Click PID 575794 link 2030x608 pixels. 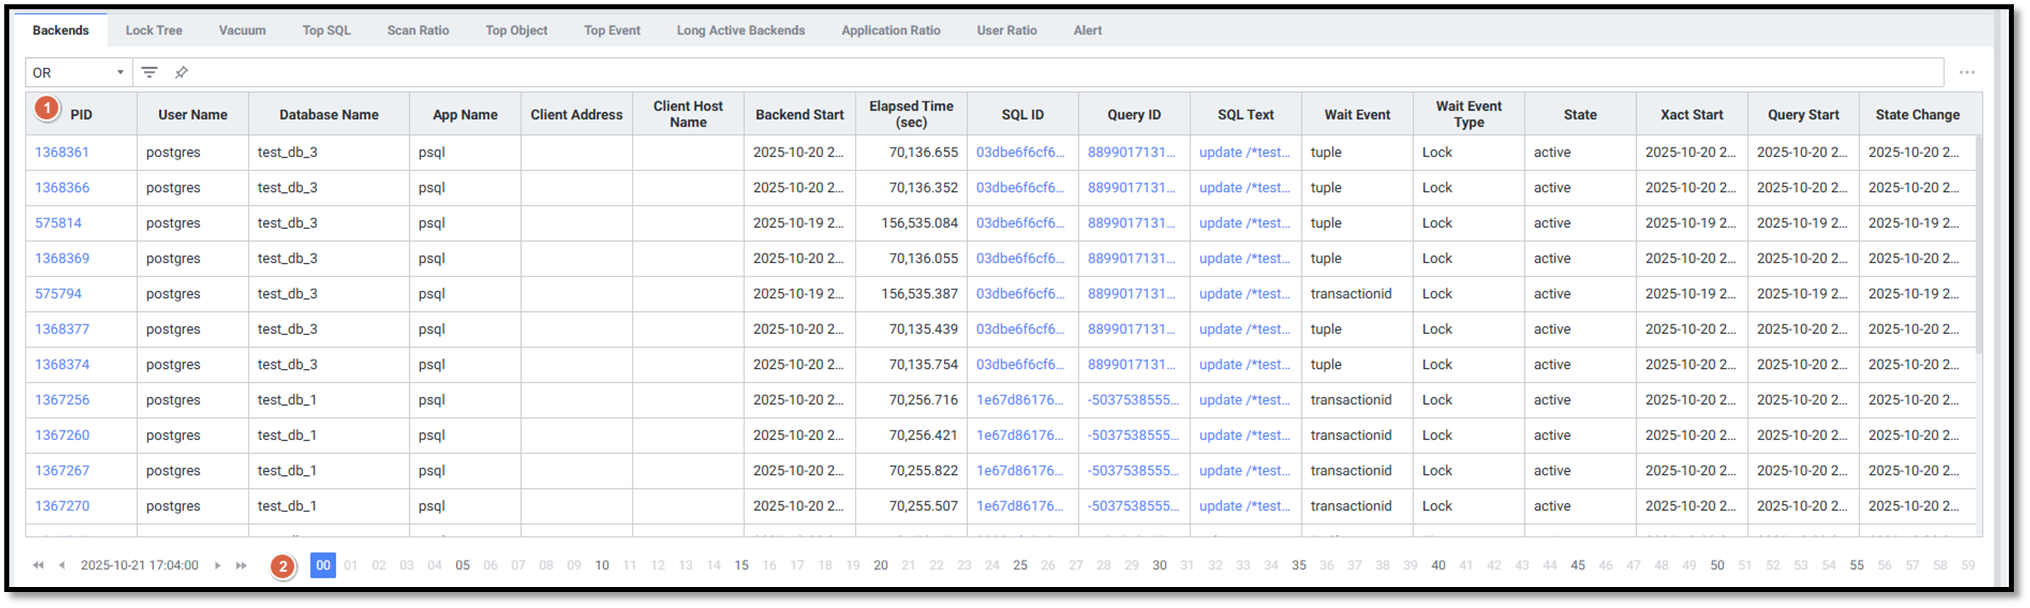click(58, 294)
